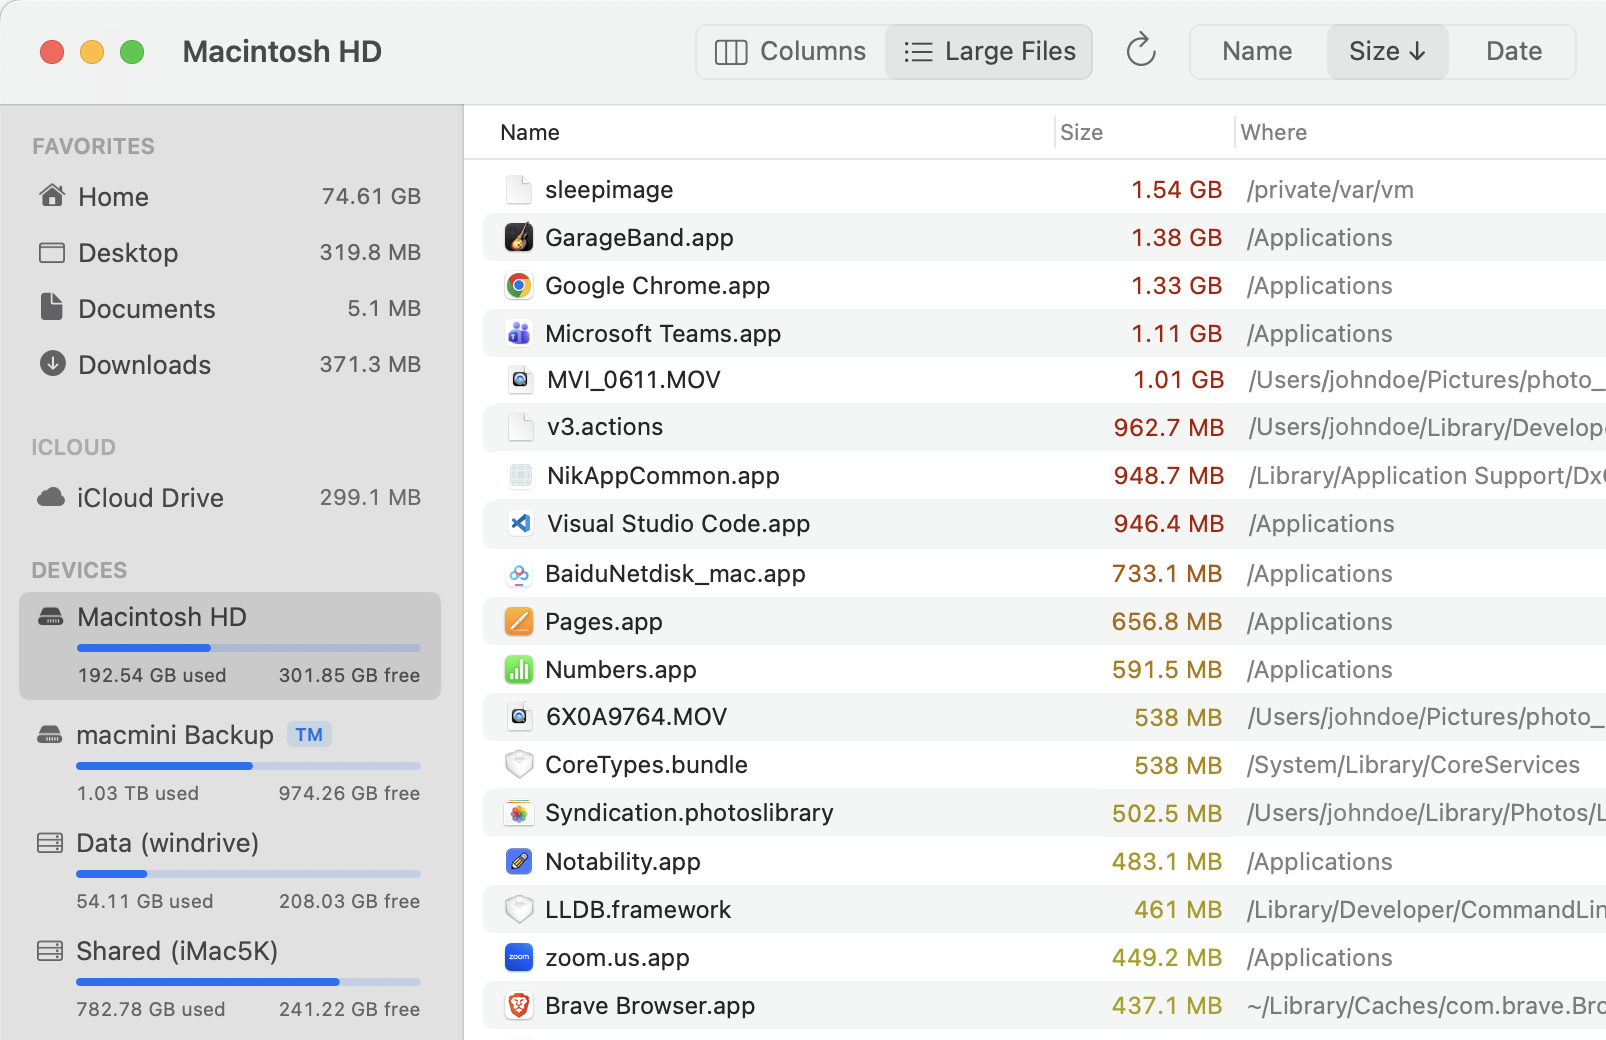Click the /System/Library/CoreServices path
This screenshot has height=1040, width=1606.
point(1413,765)
